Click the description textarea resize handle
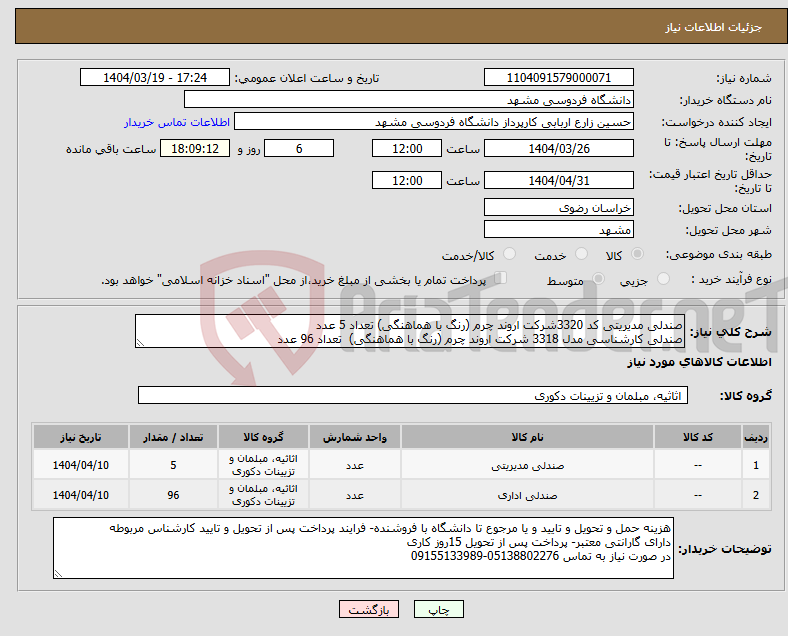 pos(140,343)
